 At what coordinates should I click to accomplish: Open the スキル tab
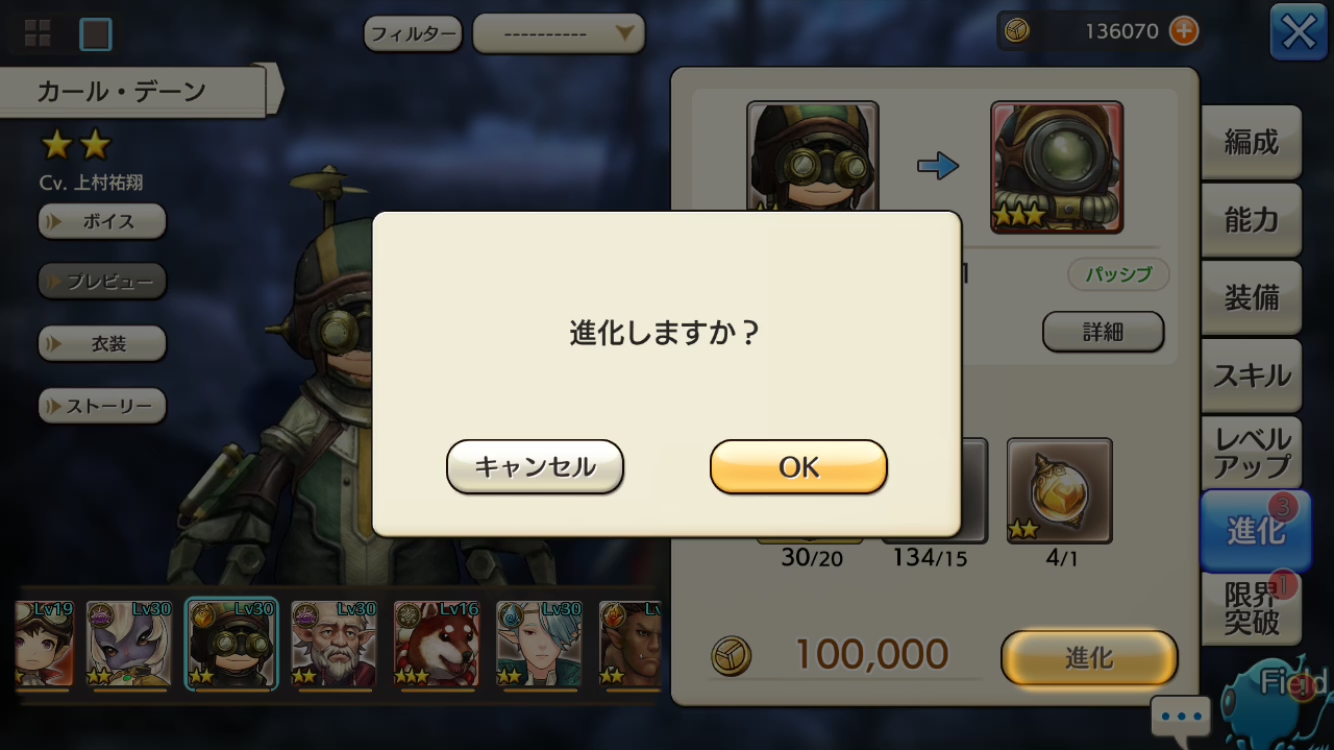point(1251,376)
